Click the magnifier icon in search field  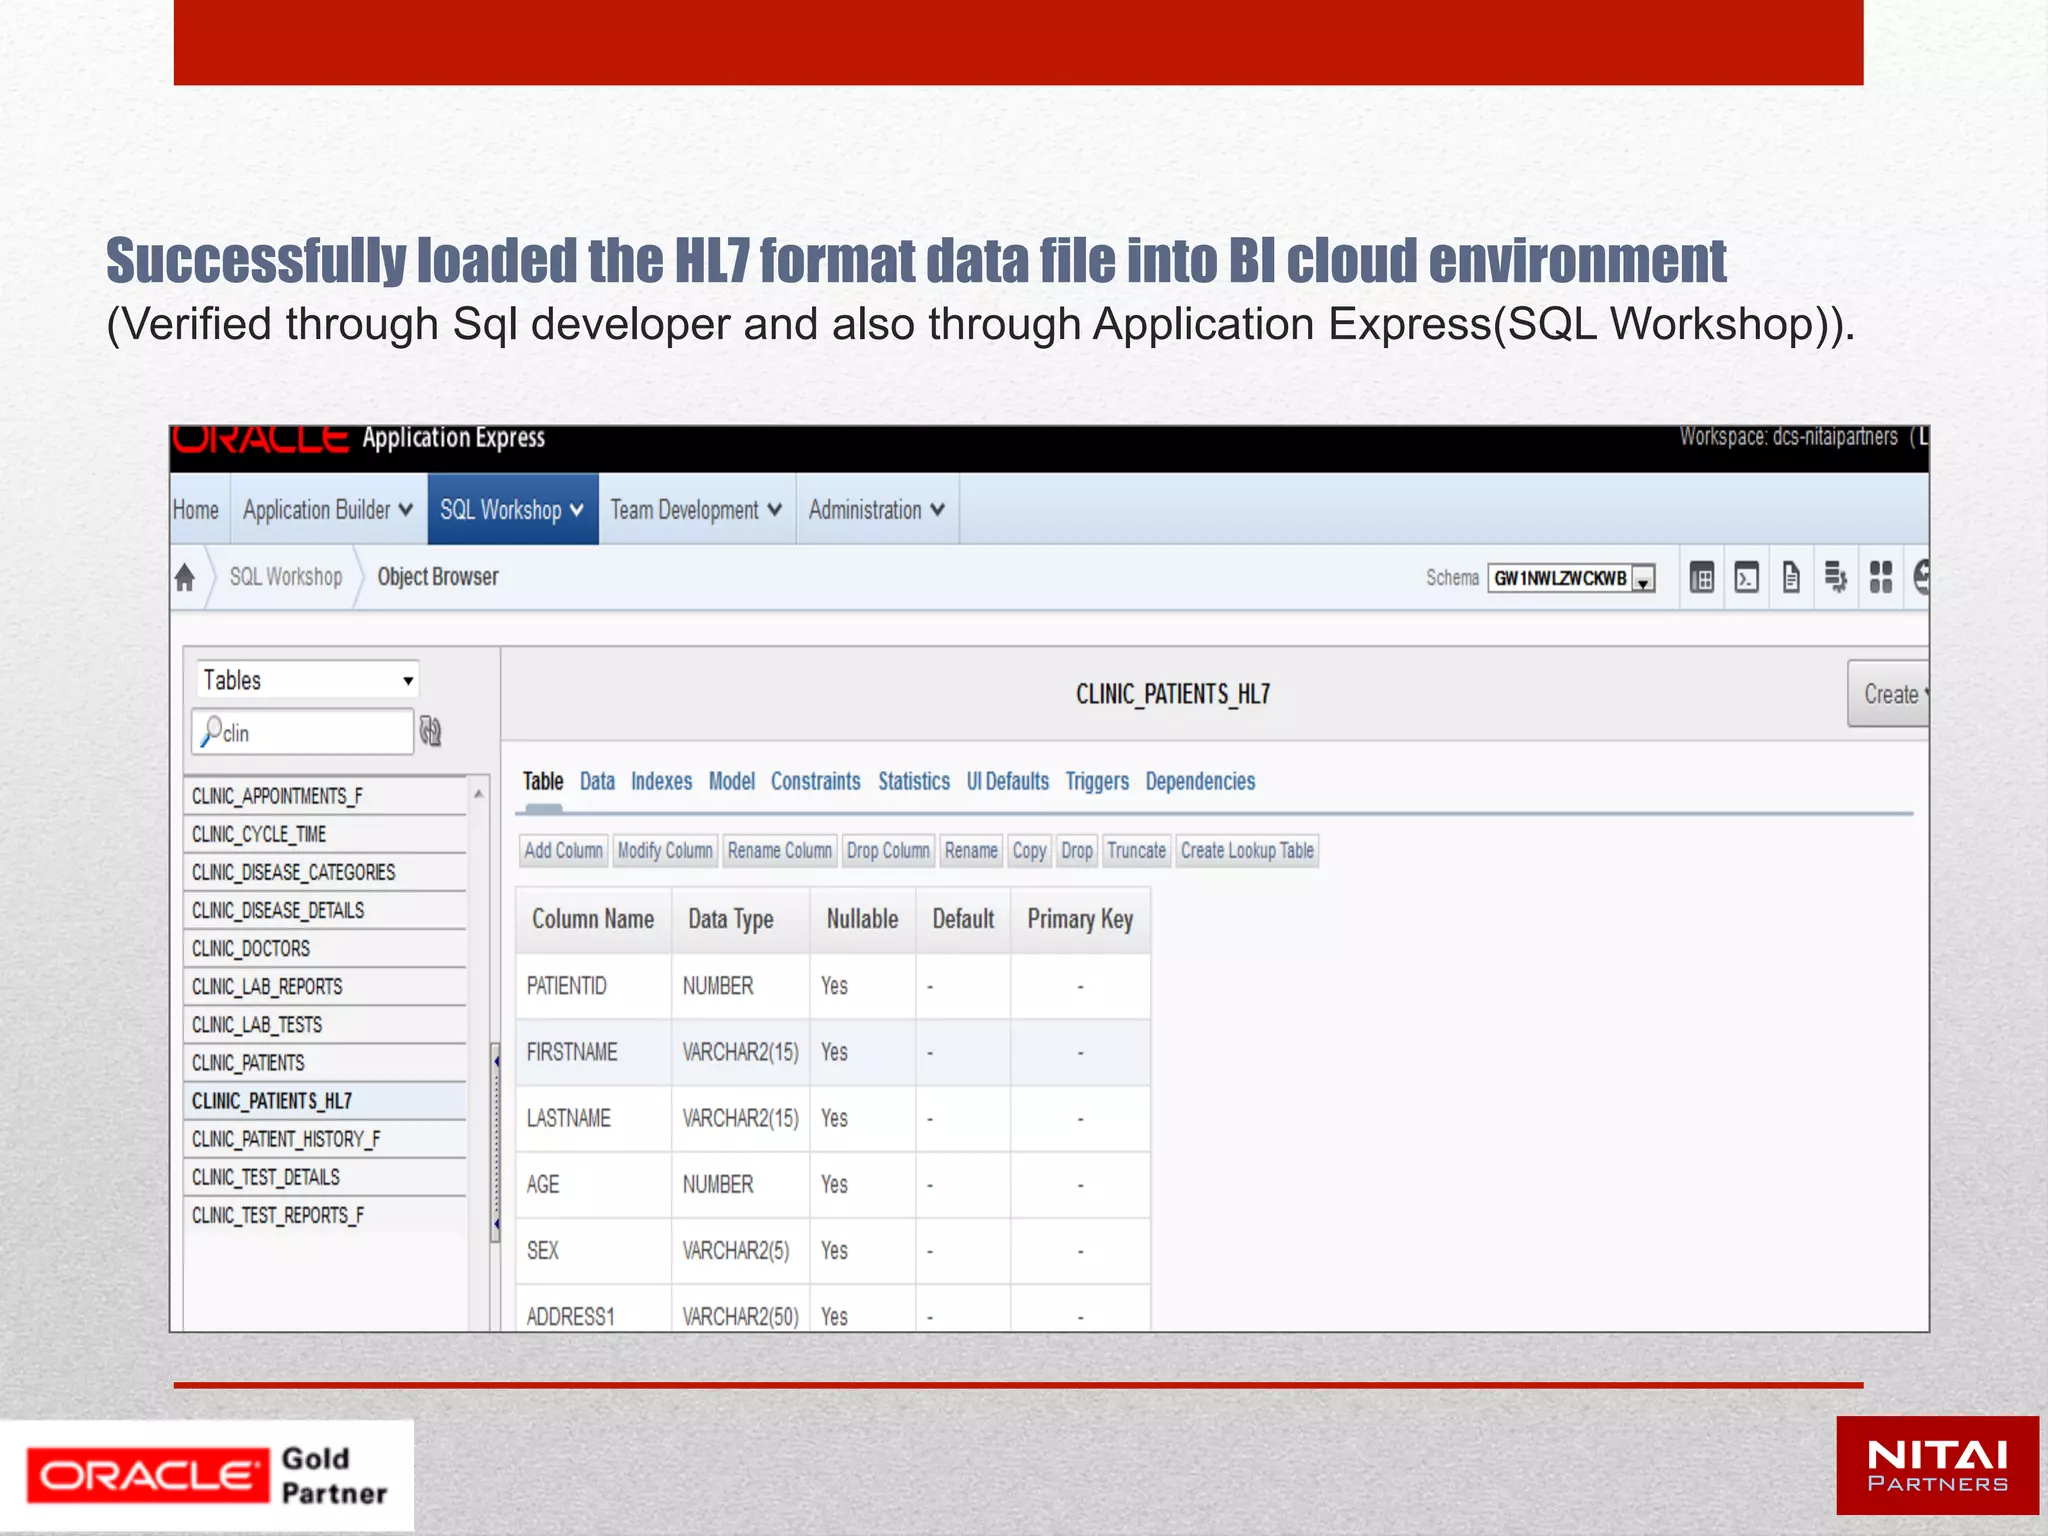point(211,731)
